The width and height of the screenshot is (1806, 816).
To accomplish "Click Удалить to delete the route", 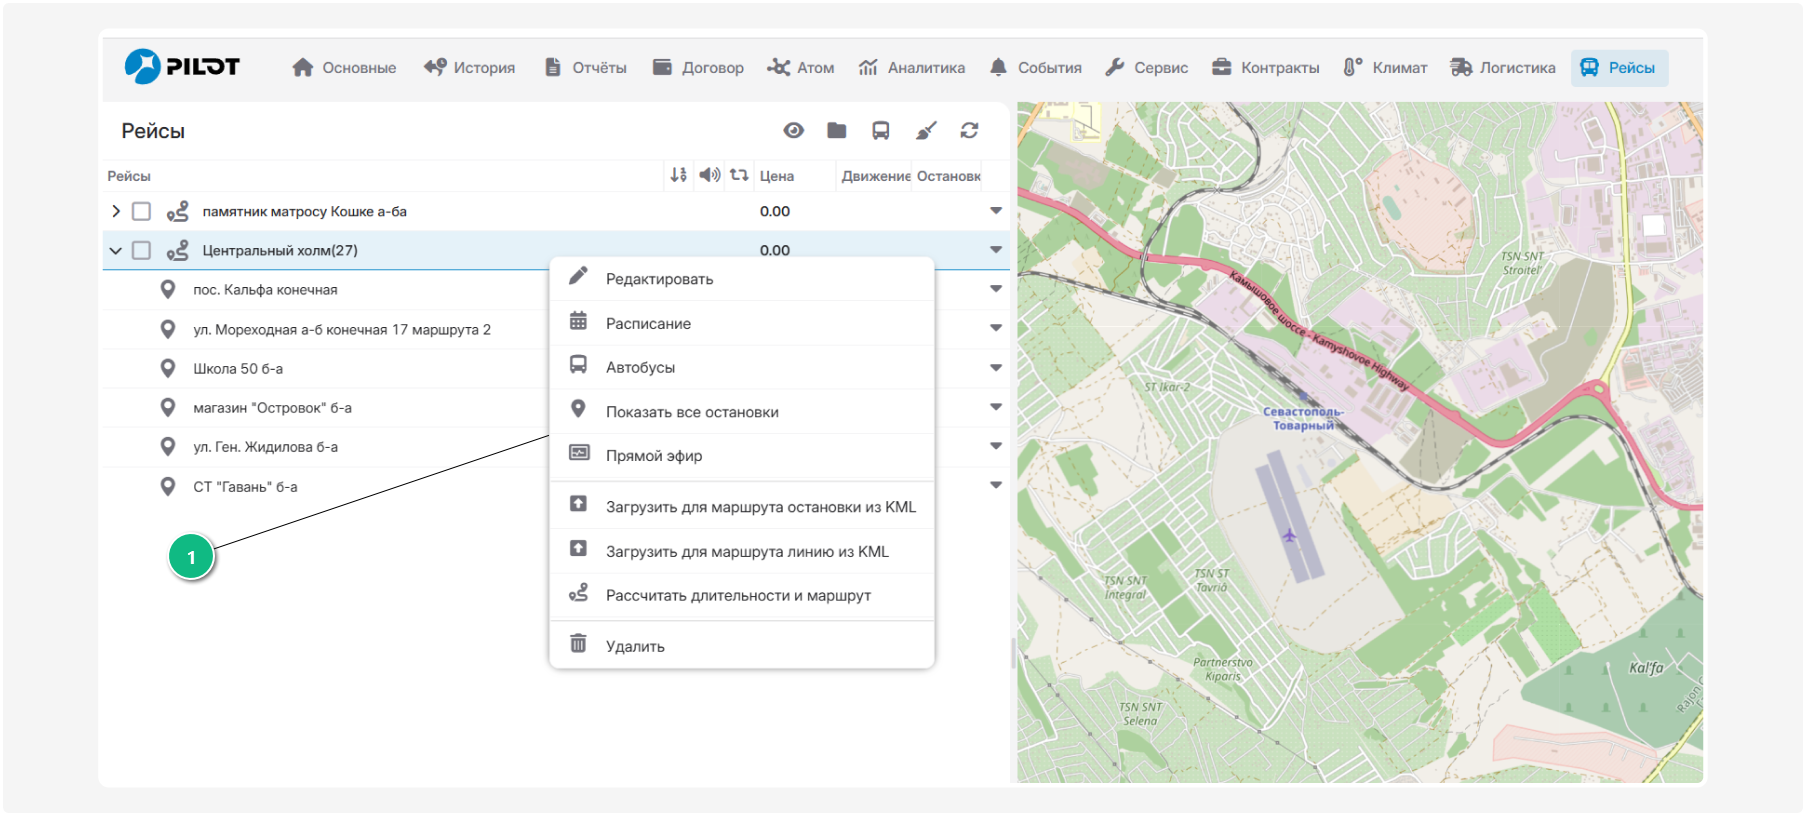I will pos(635,646).
